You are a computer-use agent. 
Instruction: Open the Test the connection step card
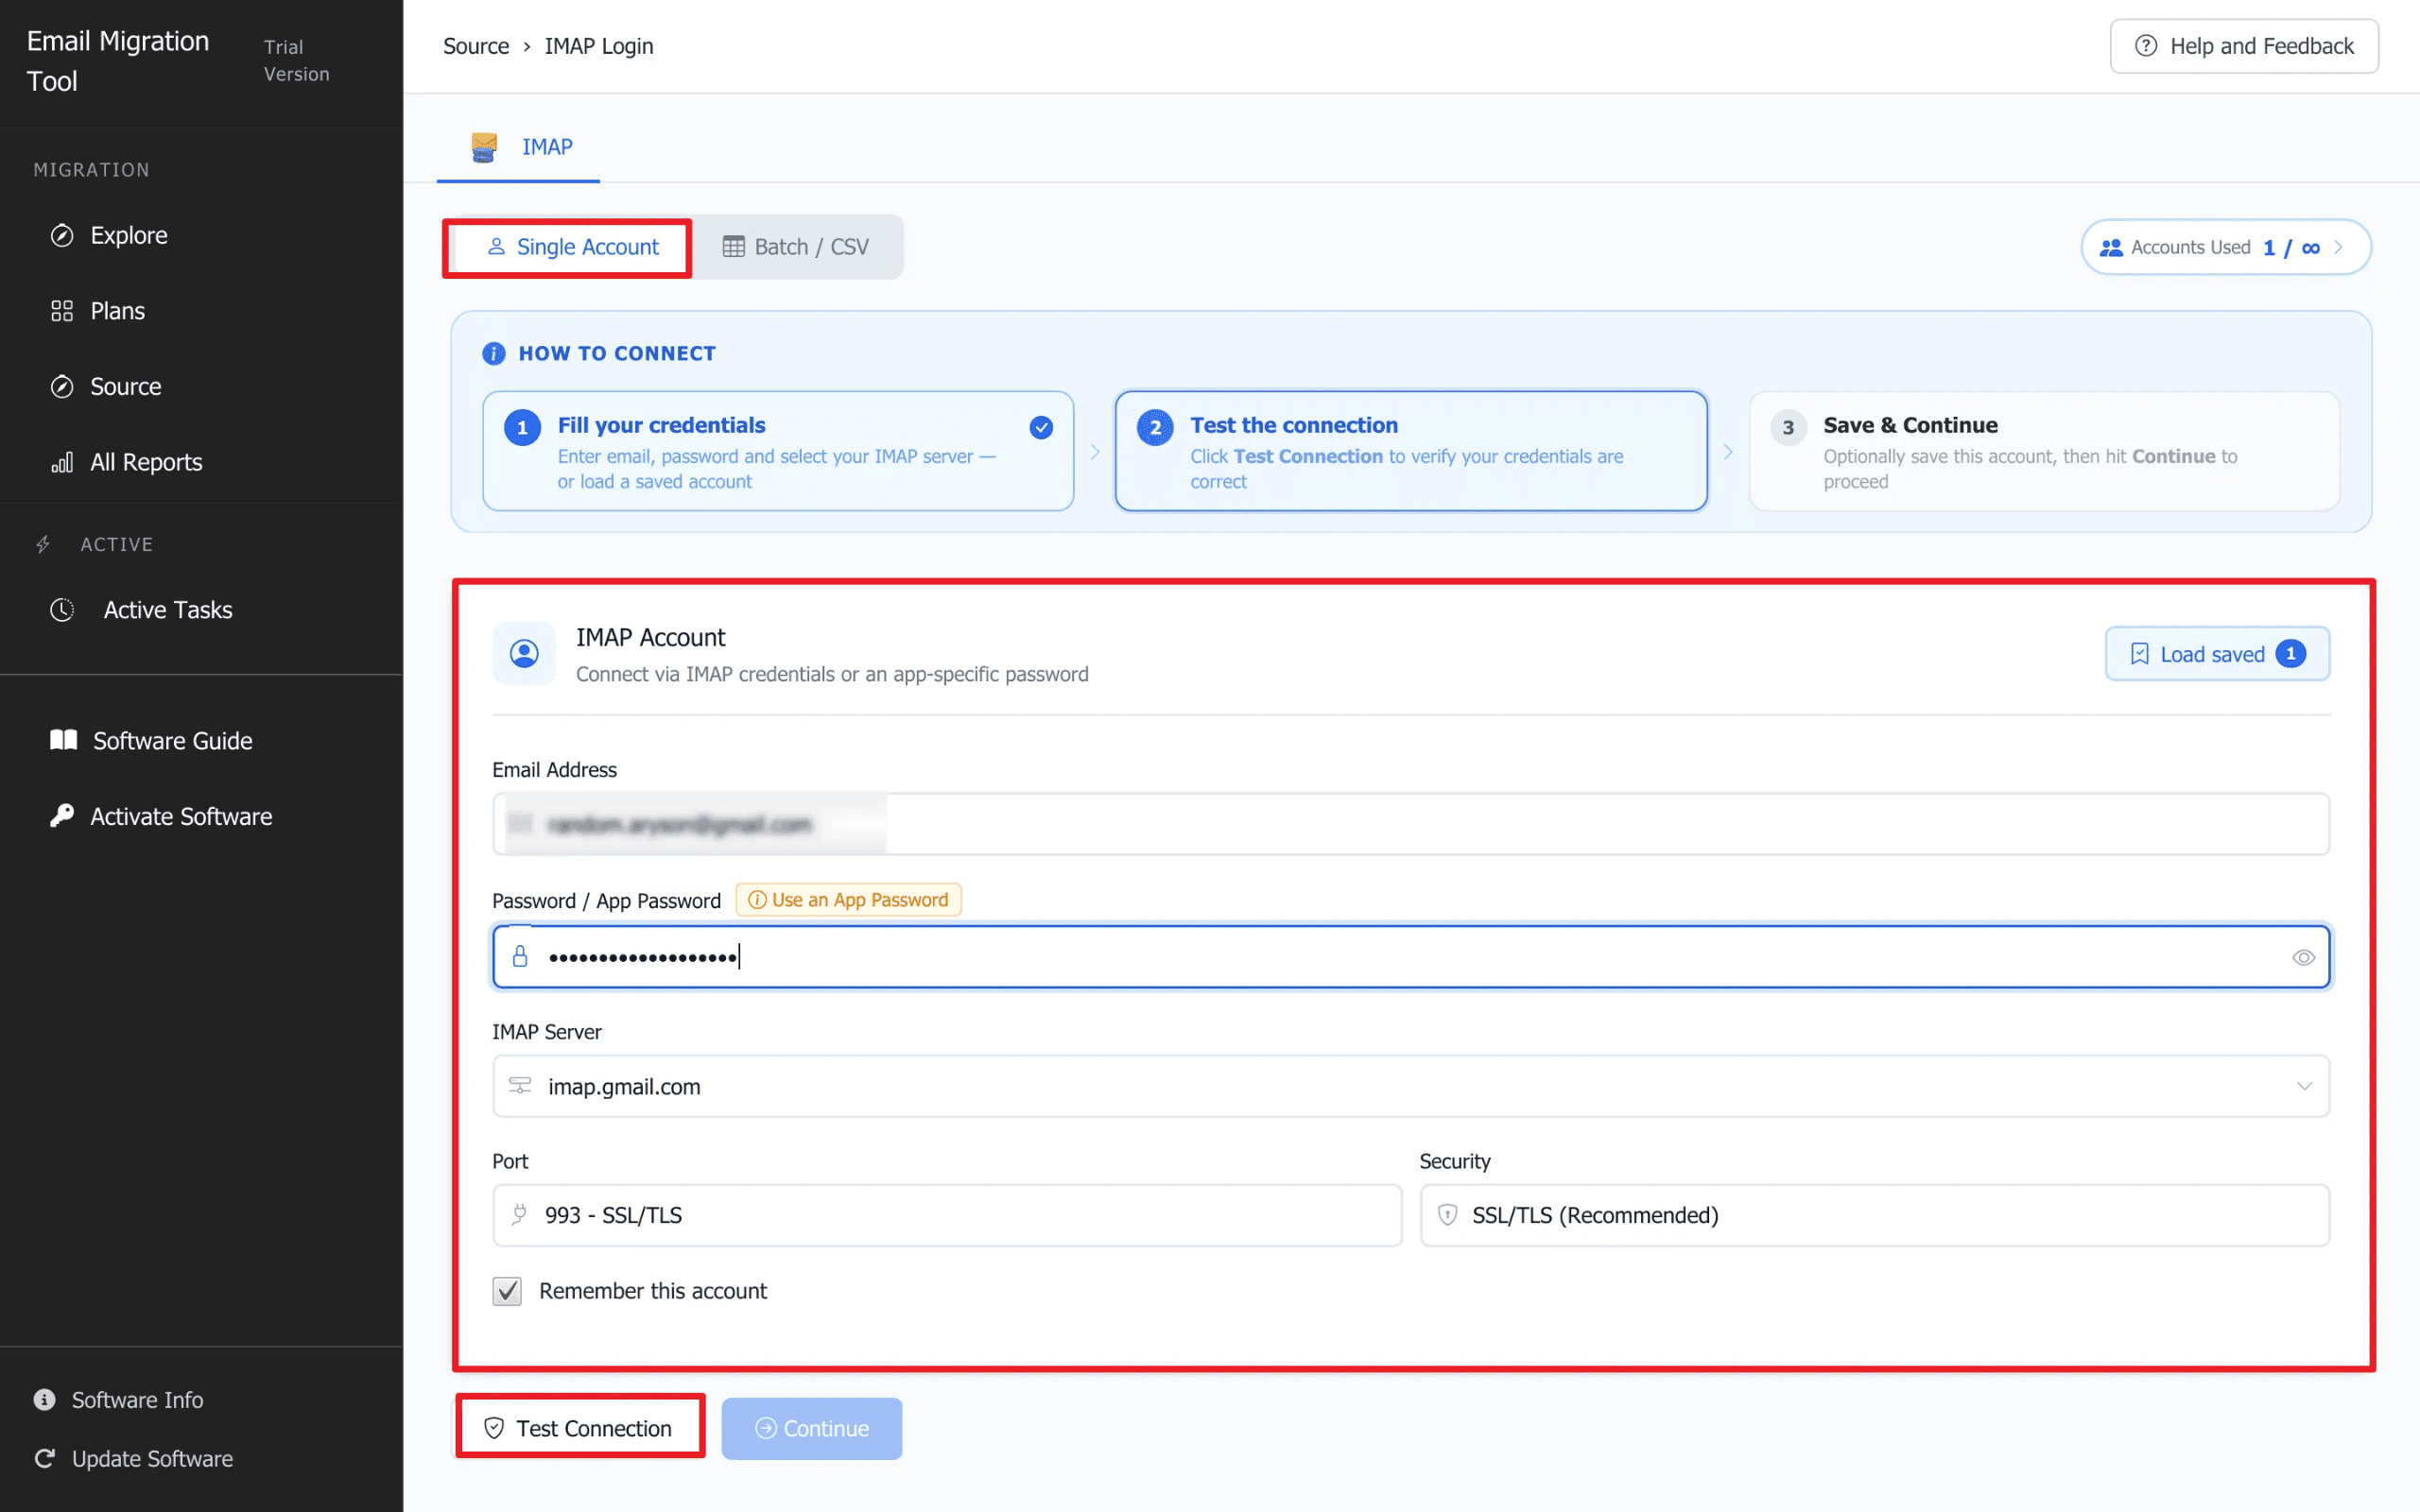[x=1411, y=451]
